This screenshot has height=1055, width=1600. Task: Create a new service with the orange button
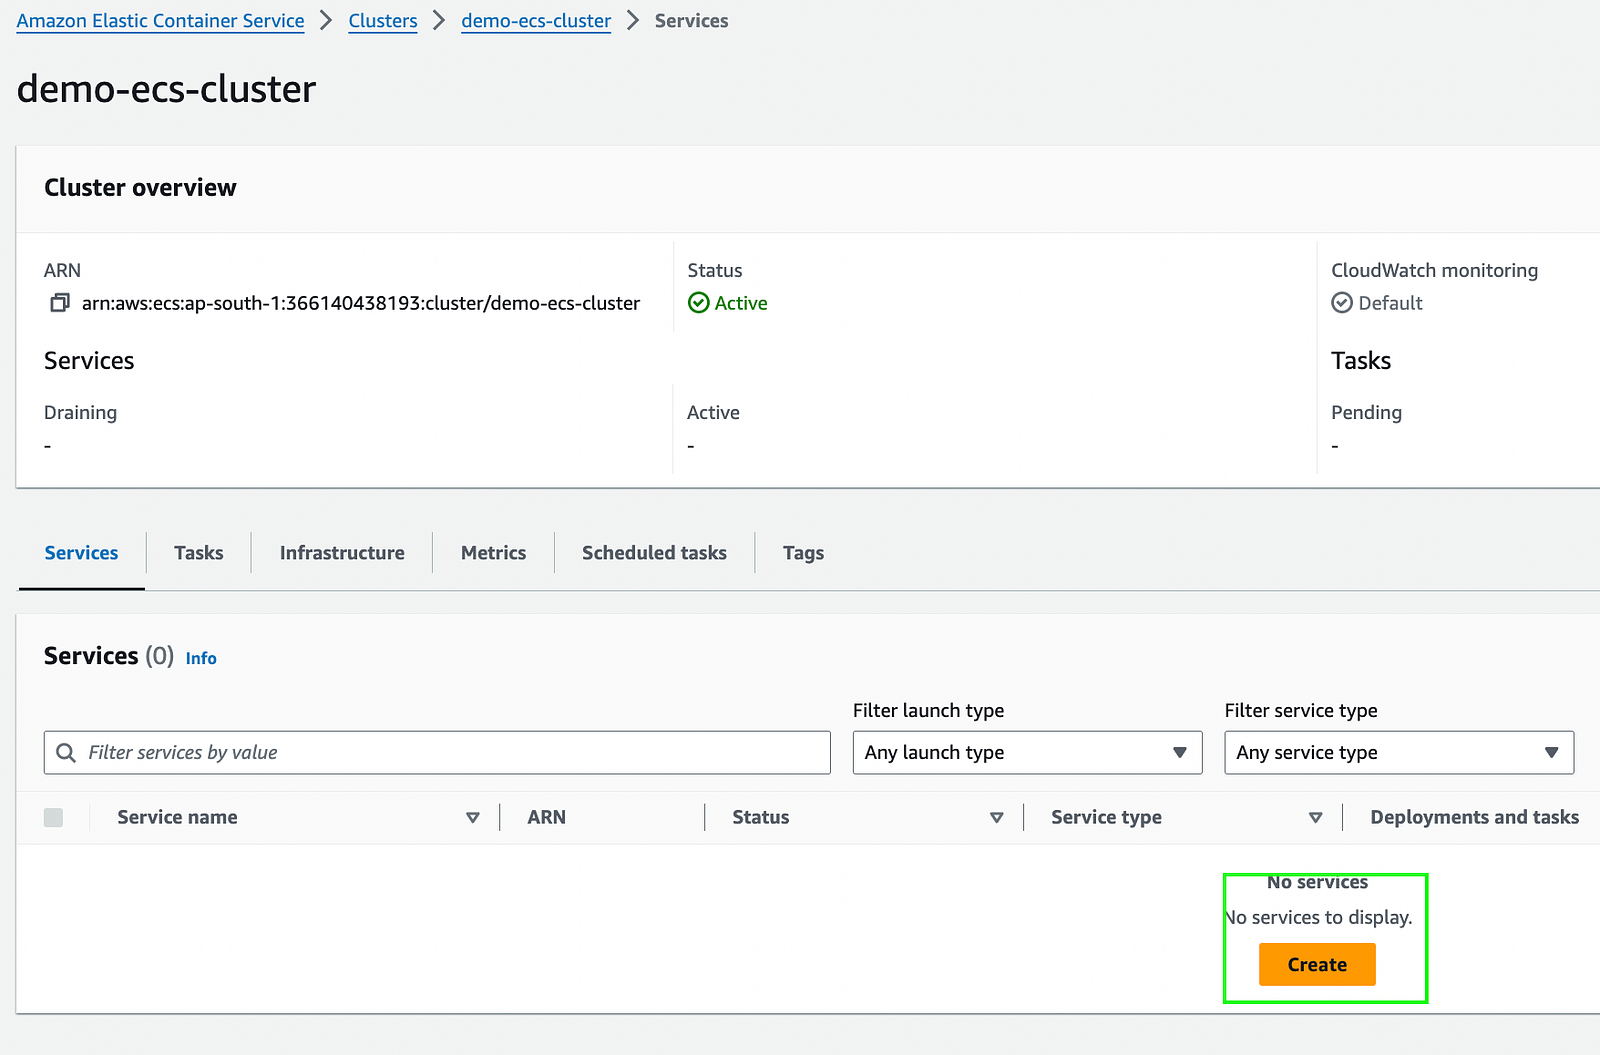1317,965
